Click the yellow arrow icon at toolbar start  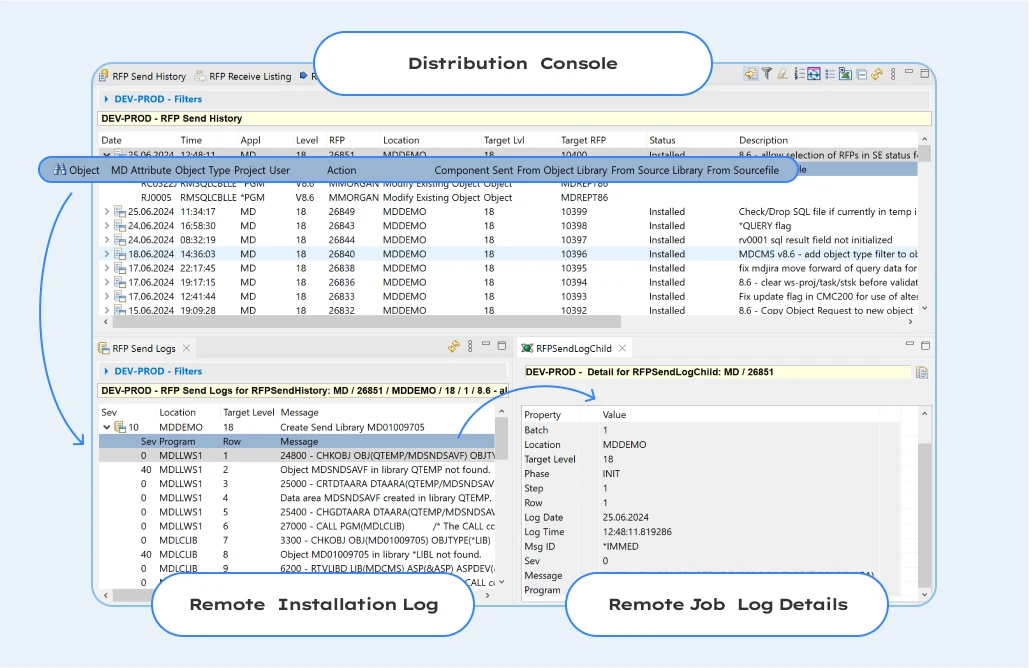(750, 74)
